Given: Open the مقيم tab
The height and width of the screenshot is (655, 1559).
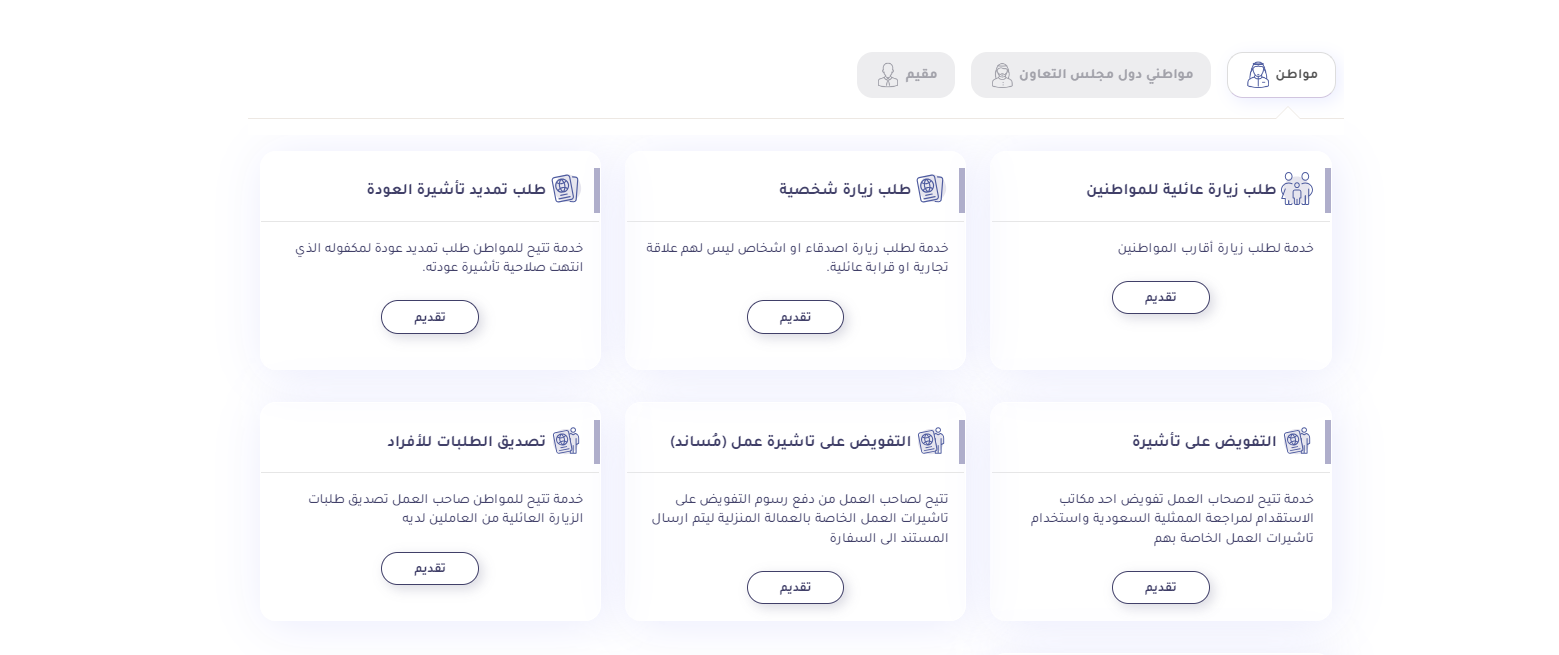Looking at the screenshot, I should (906, 75).
